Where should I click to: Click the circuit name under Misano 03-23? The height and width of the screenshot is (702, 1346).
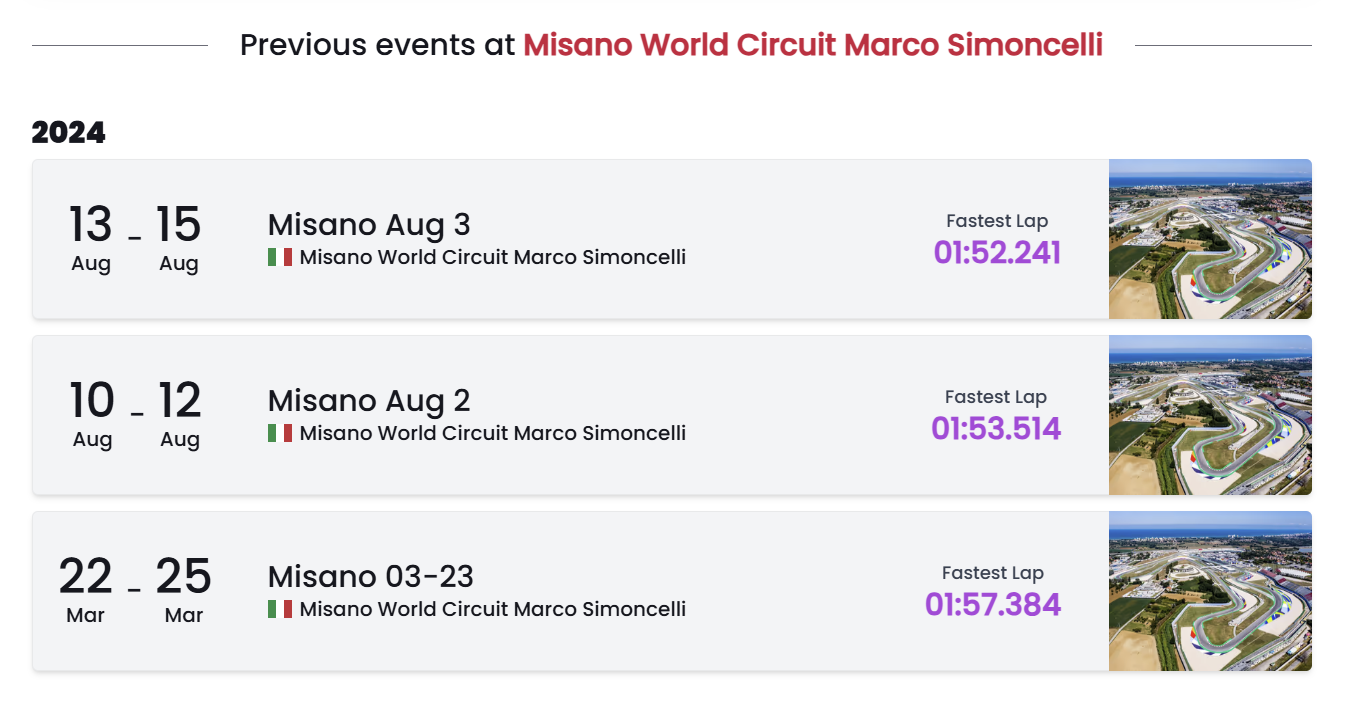[x=493, y=609]
